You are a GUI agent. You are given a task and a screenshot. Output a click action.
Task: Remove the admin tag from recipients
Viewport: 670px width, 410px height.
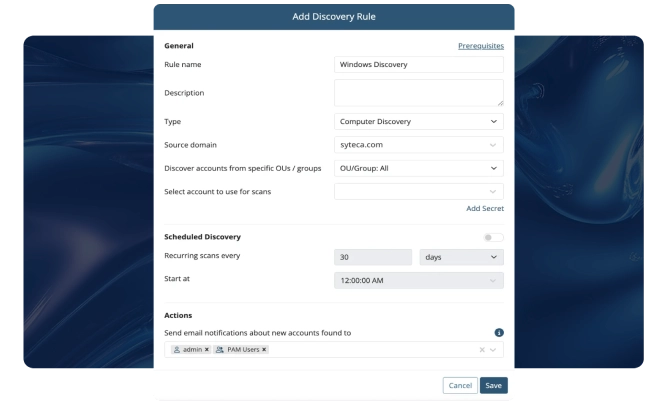pos(207,349)
